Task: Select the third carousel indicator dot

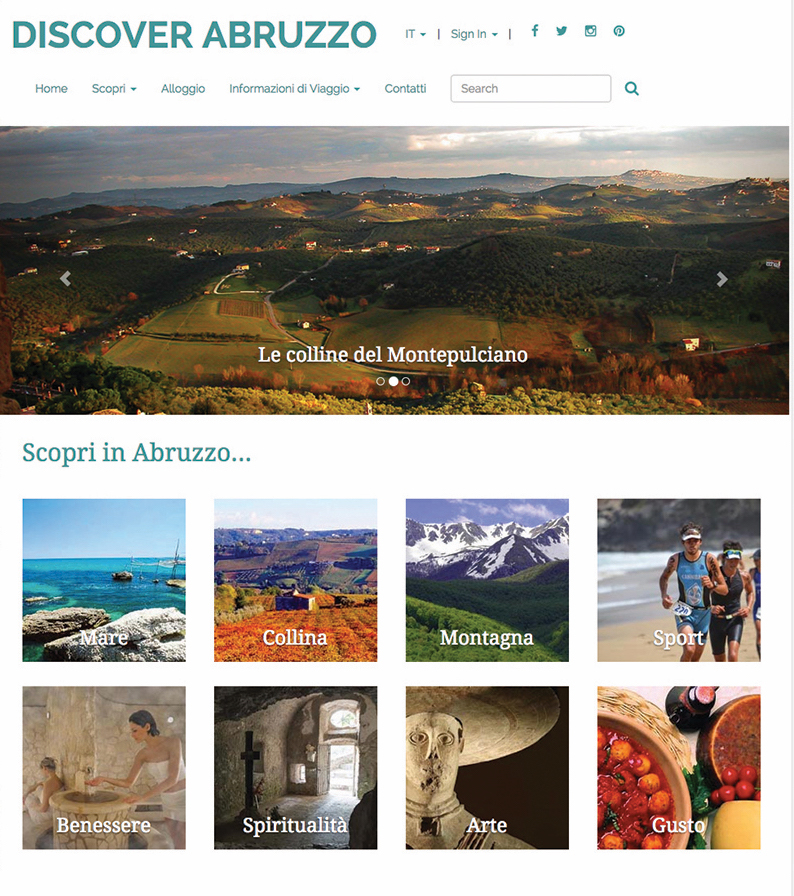Action: click(406, 381)
